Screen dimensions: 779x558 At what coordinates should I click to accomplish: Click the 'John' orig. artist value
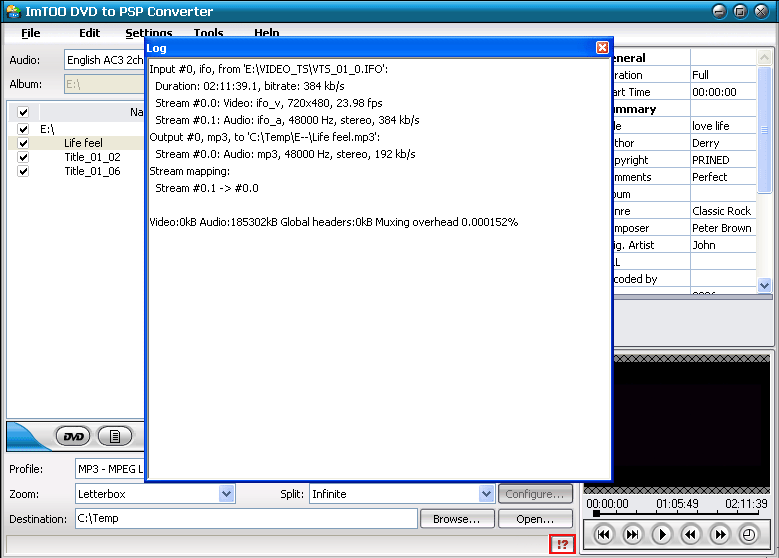coord(704,245)
